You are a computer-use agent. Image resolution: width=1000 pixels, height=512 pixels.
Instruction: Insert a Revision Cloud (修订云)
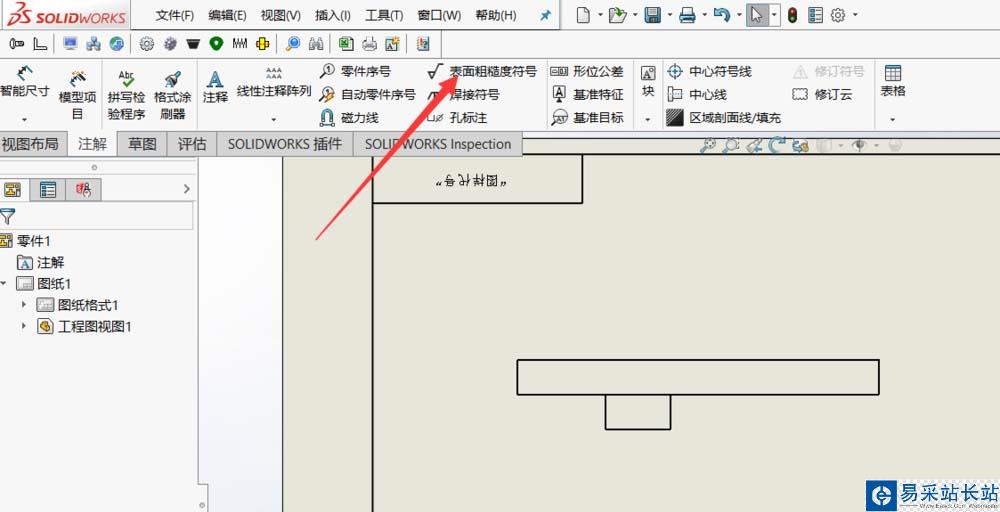[x=822, y=94]
